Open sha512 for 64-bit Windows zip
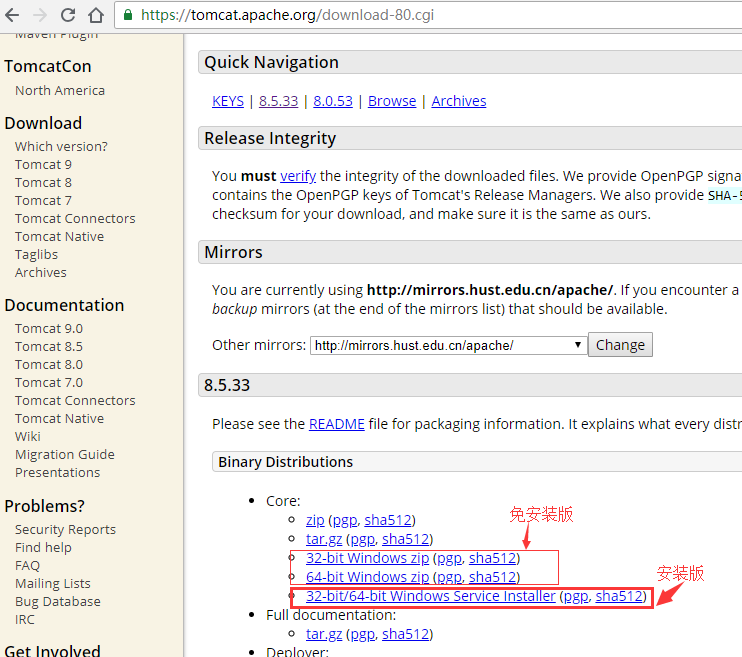The image size is (742, 657). (x=492, y=577)
